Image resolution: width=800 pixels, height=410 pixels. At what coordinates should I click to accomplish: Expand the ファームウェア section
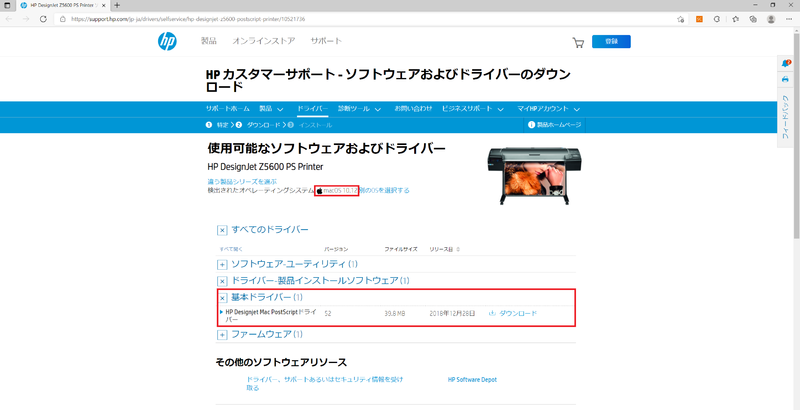(x=222, y=335)
